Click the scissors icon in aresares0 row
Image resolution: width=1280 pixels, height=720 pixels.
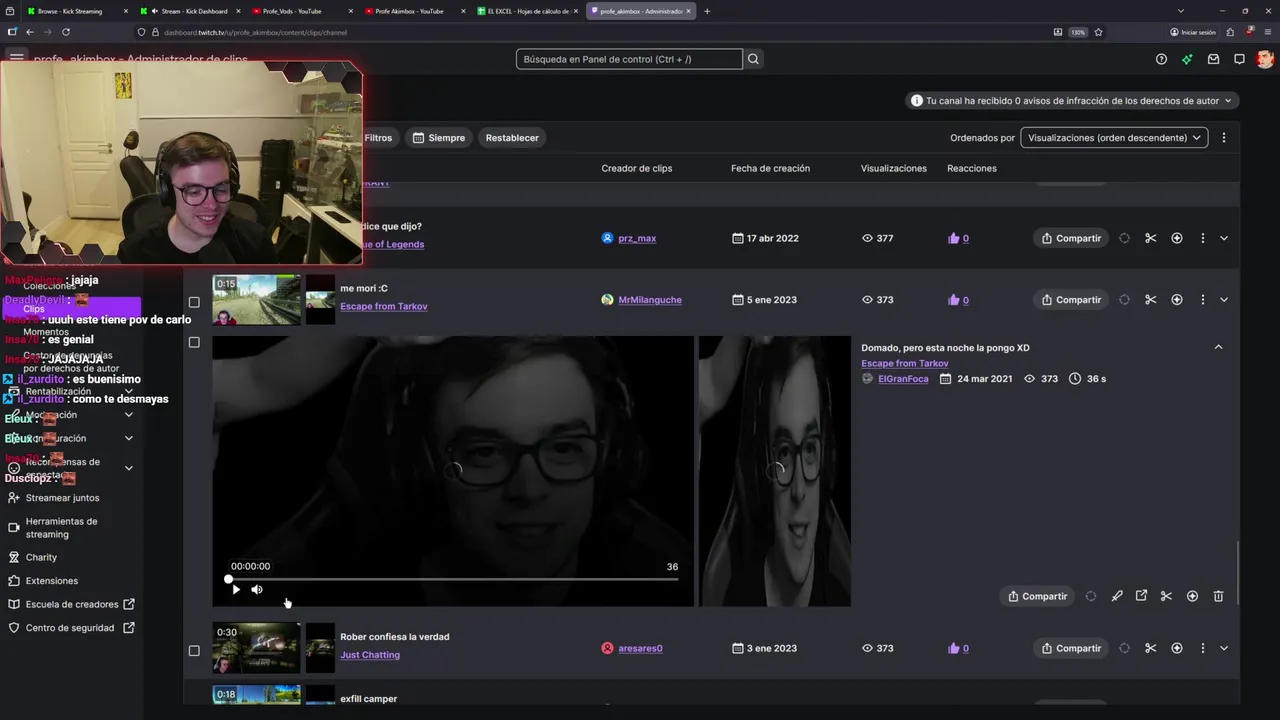(1150, 648)
